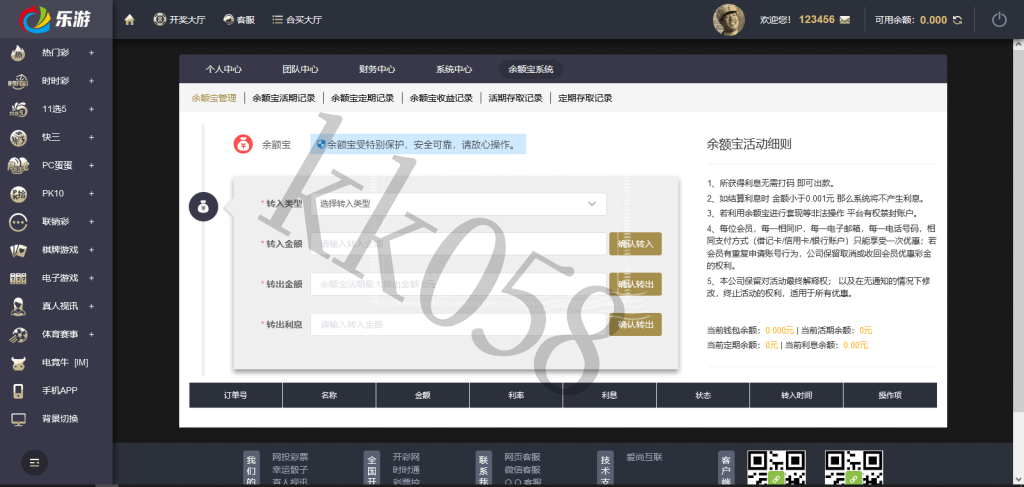This screenshot has width=1024, height=487.
Task: Switch to 团队中心 tab
Action: 300,69
